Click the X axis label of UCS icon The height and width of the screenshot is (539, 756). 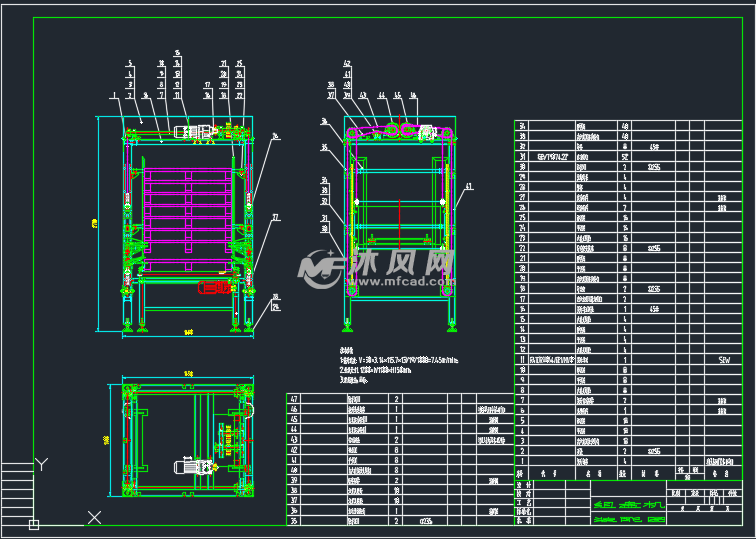(x=93, y=517)
